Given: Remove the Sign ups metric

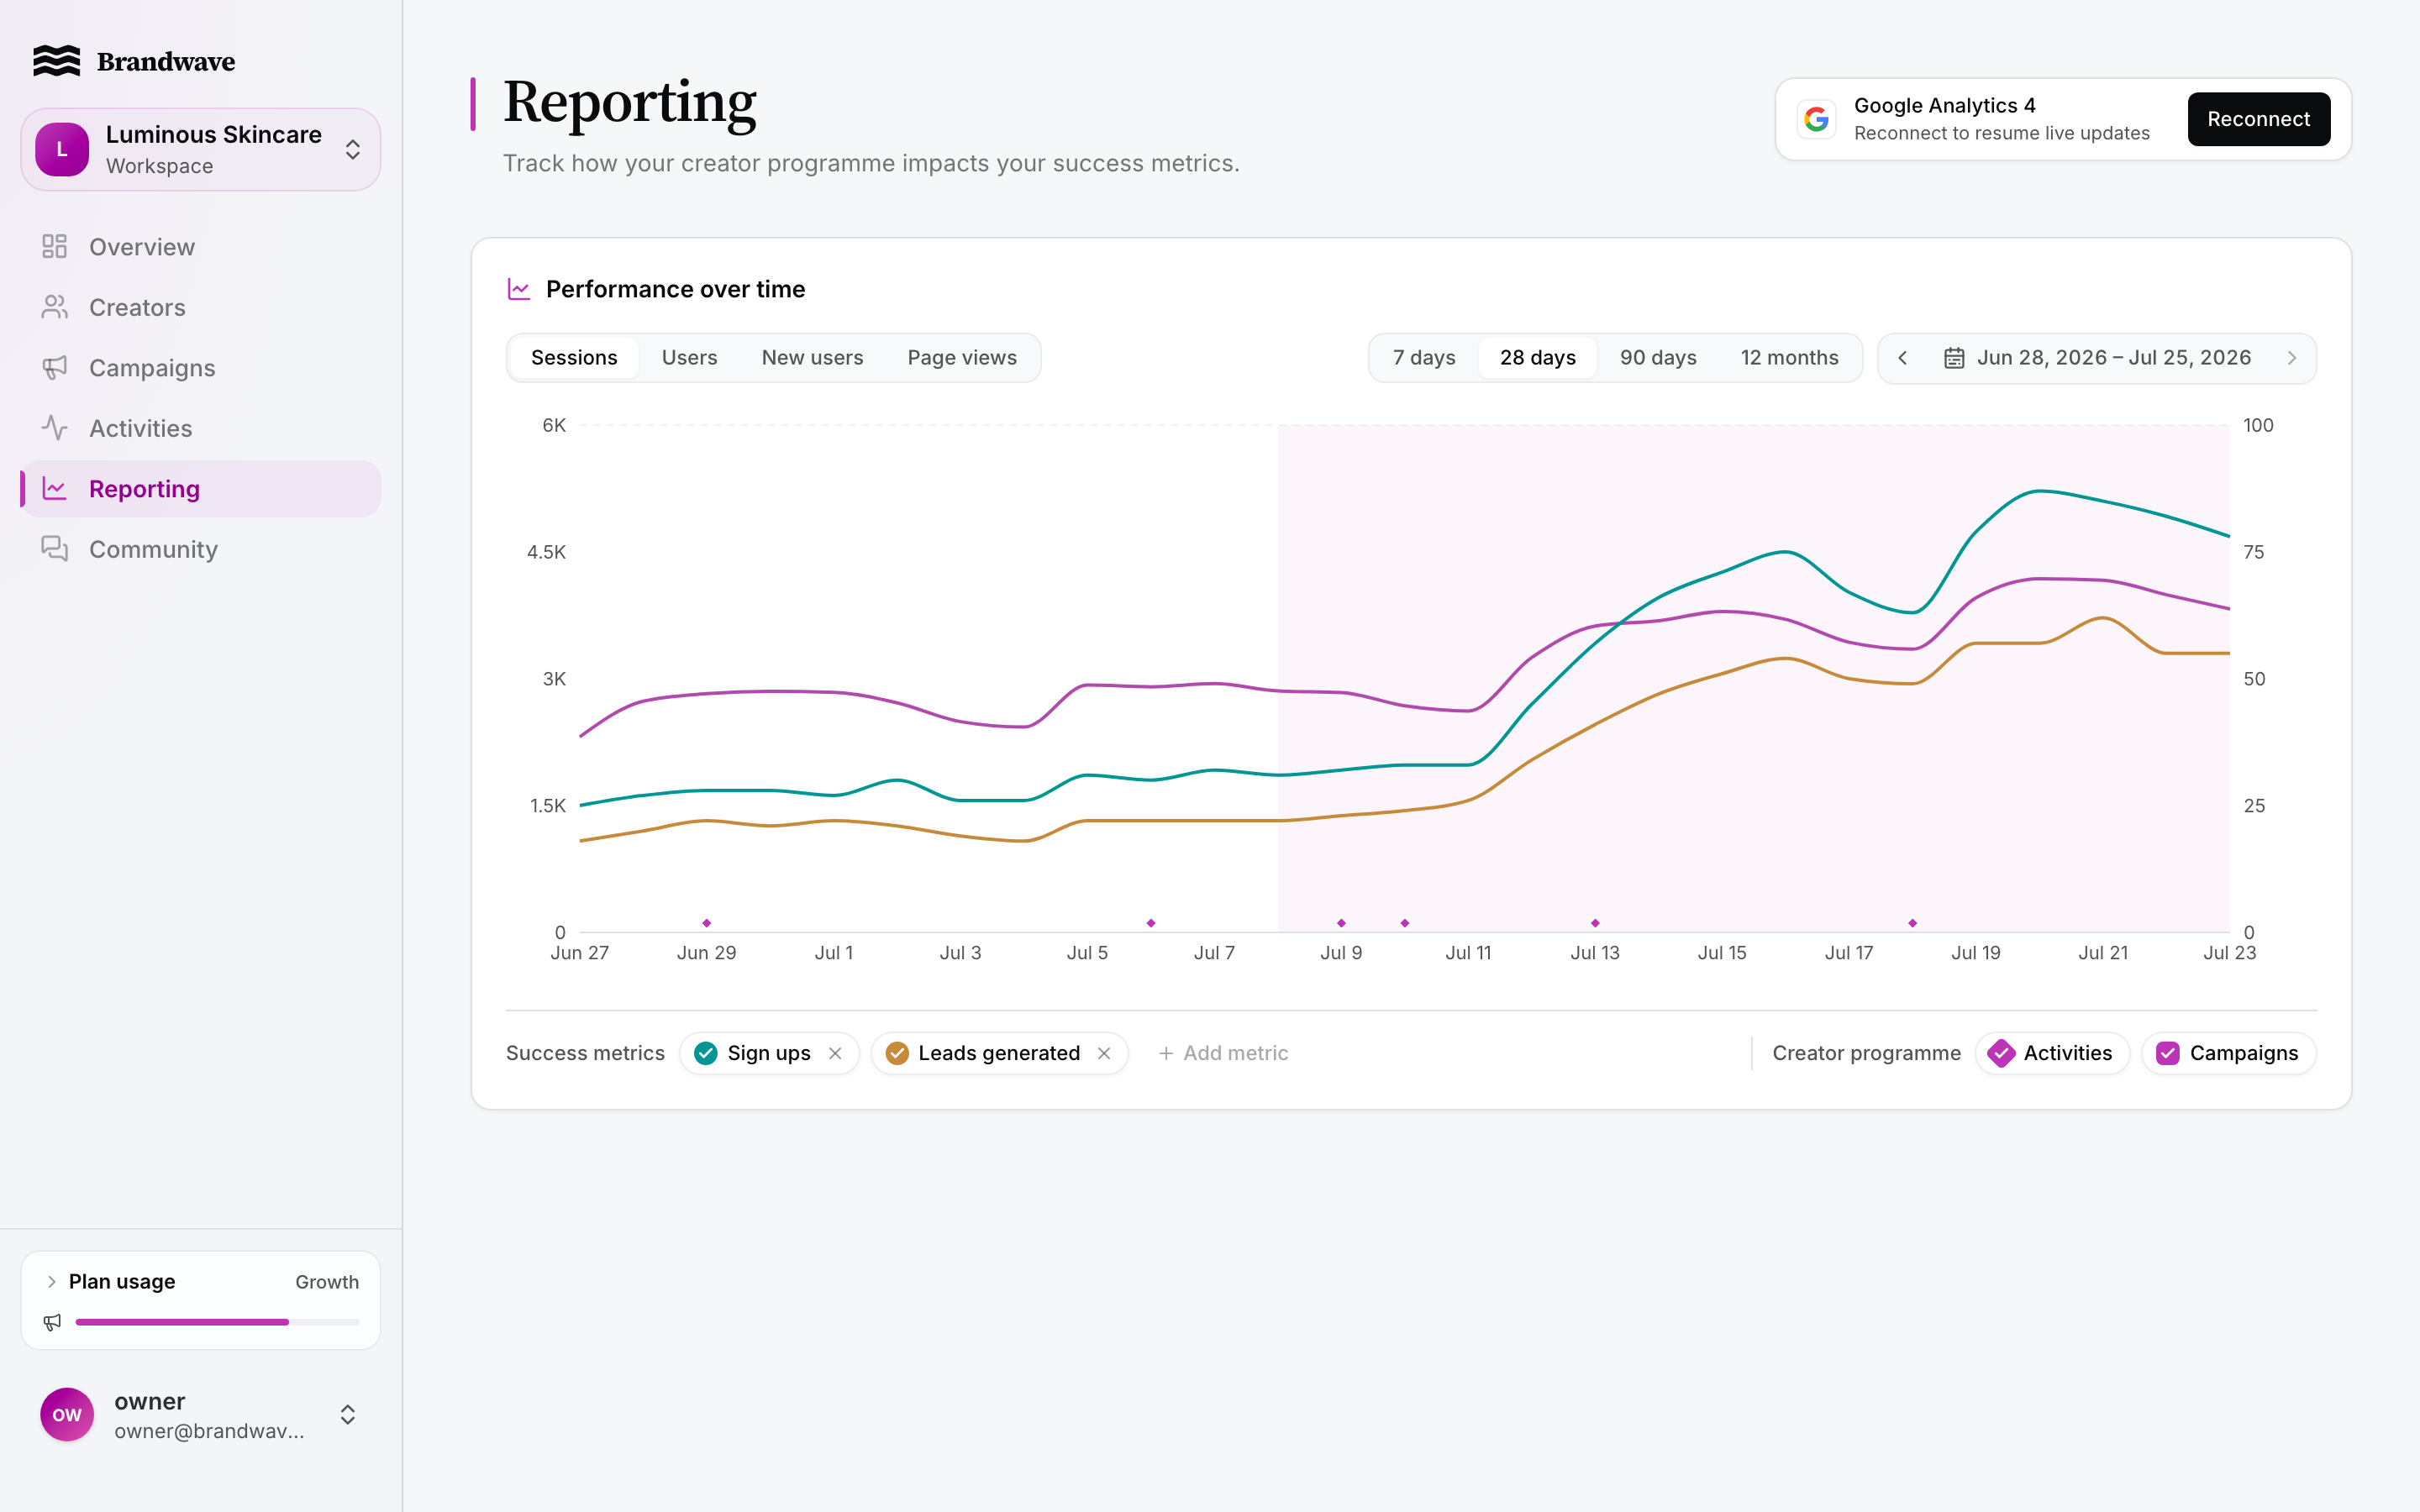Looking at the screenshot, I should [x=835, y=1053].
